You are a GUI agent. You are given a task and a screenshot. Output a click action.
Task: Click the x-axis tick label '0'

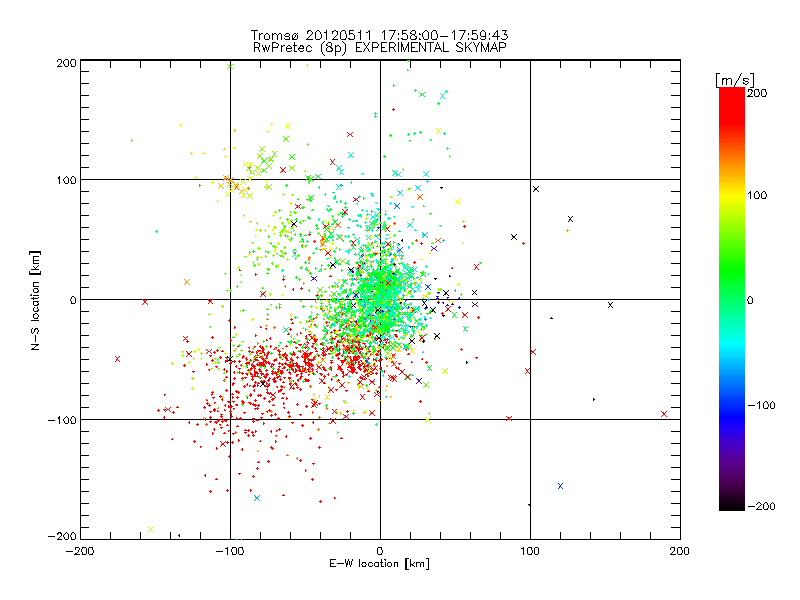380,551
